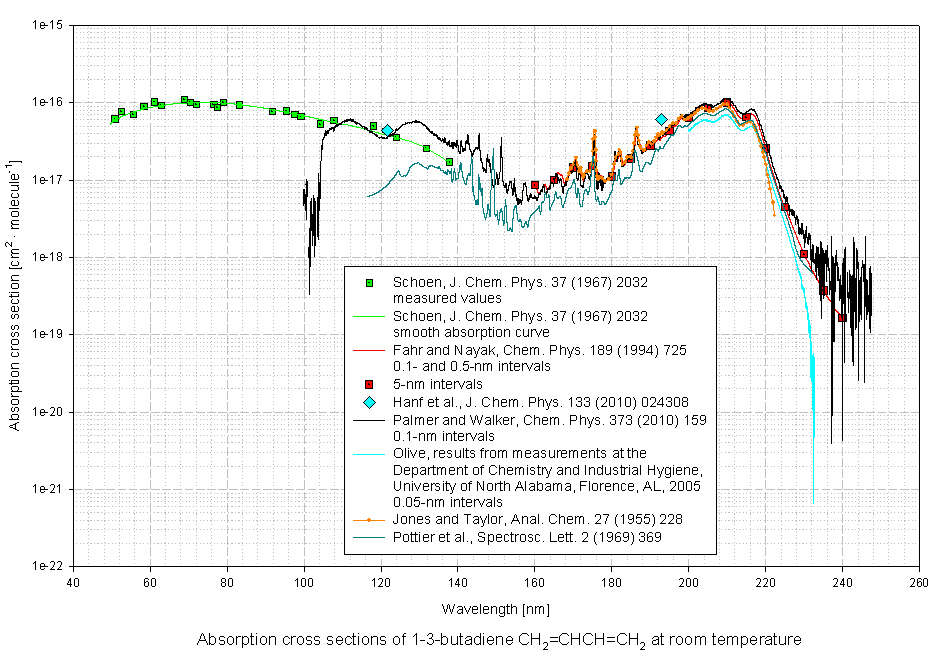Image resolution: width=944 pixels, height=657 pixels.
Task: Click the leftmost green square data point near 50 nm
Action: pos(115,119)
